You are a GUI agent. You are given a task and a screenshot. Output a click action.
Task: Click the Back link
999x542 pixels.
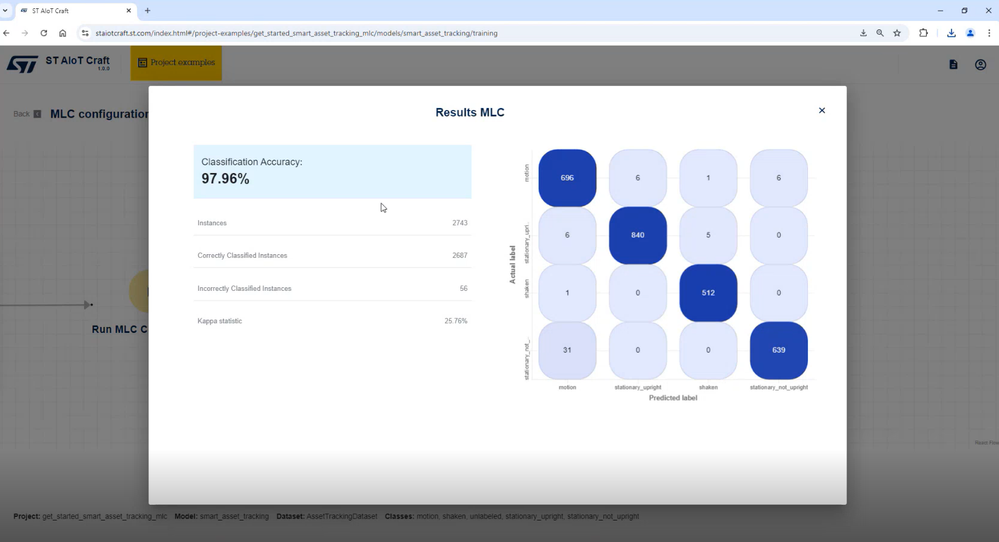pyautogui.click(x=22, y=114)
